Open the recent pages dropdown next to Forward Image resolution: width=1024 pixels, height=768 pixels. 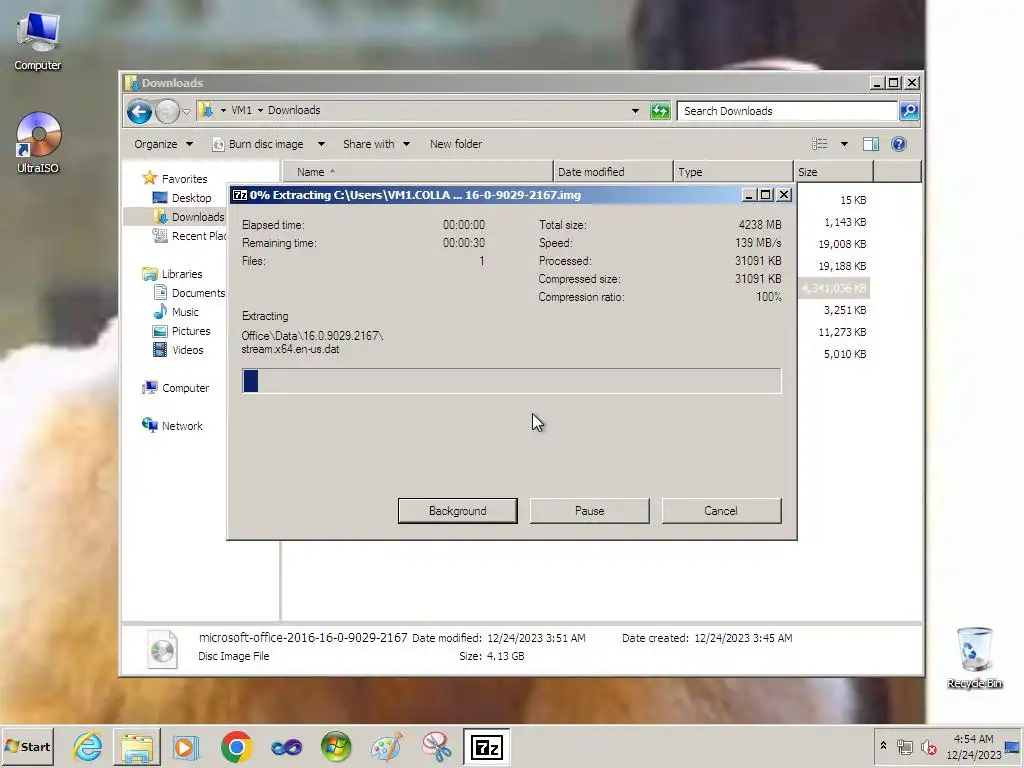point(186,112)
